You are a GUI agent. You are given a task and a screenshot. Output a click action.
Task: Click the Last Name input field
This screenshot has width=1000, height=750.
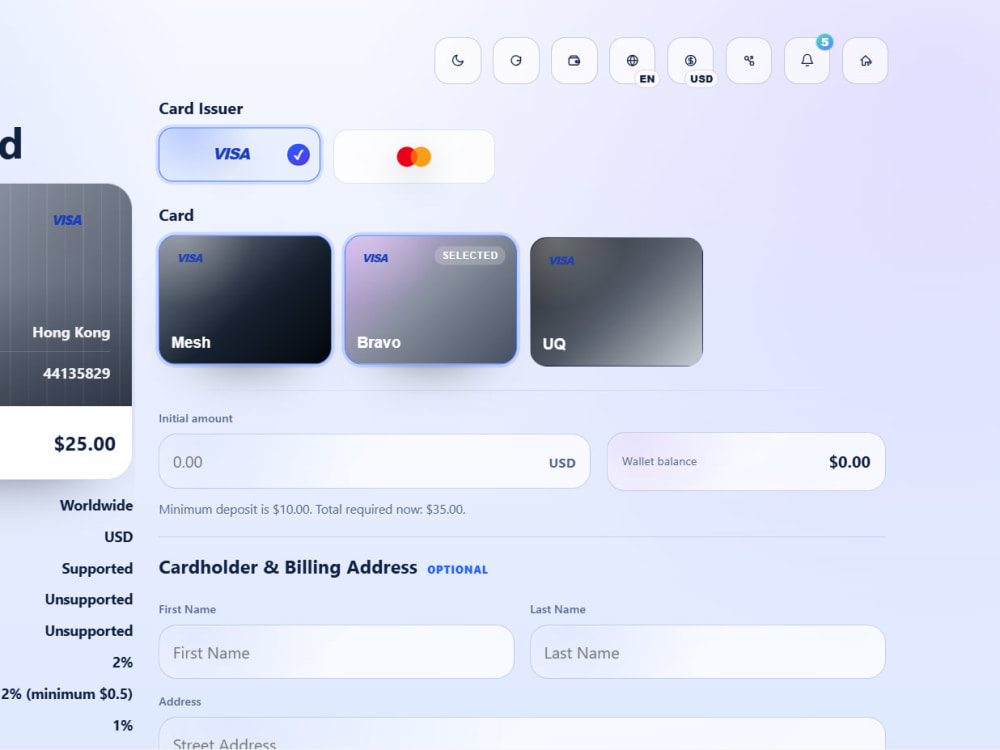(x=707, y=652)
